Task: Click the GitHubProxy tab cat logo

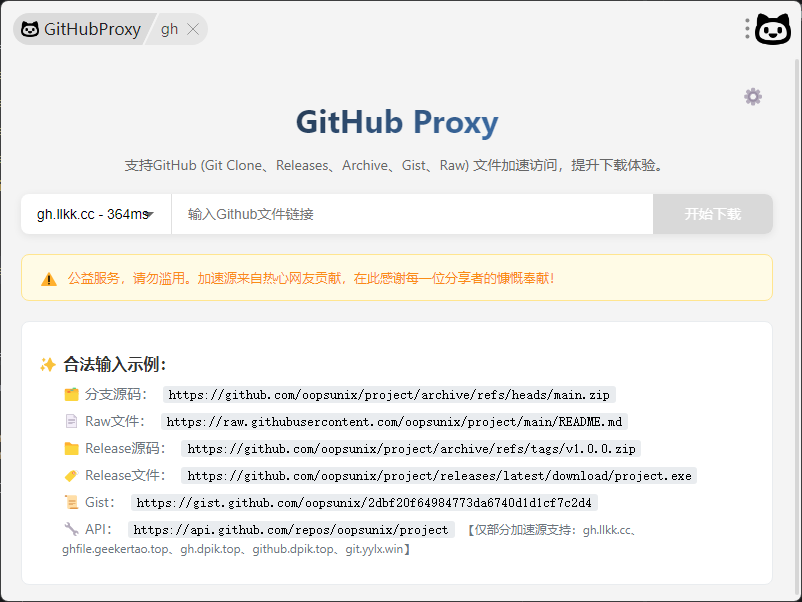Action: [x=30, y=29]
